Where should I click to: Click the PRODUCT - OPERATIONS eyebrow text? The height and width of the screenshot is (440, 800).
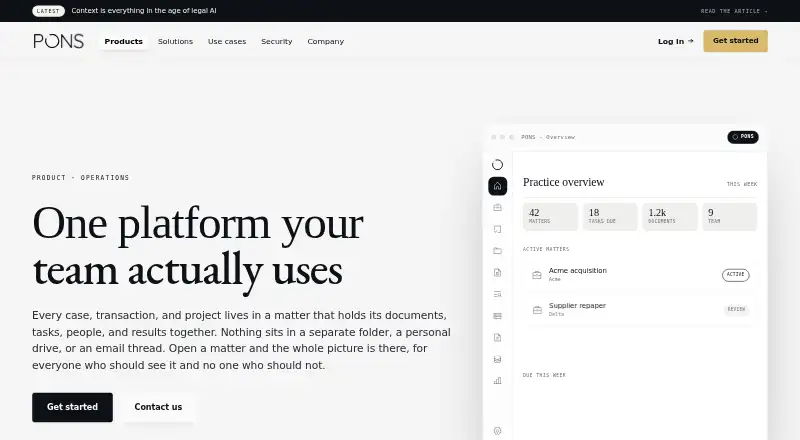[81, 178]
